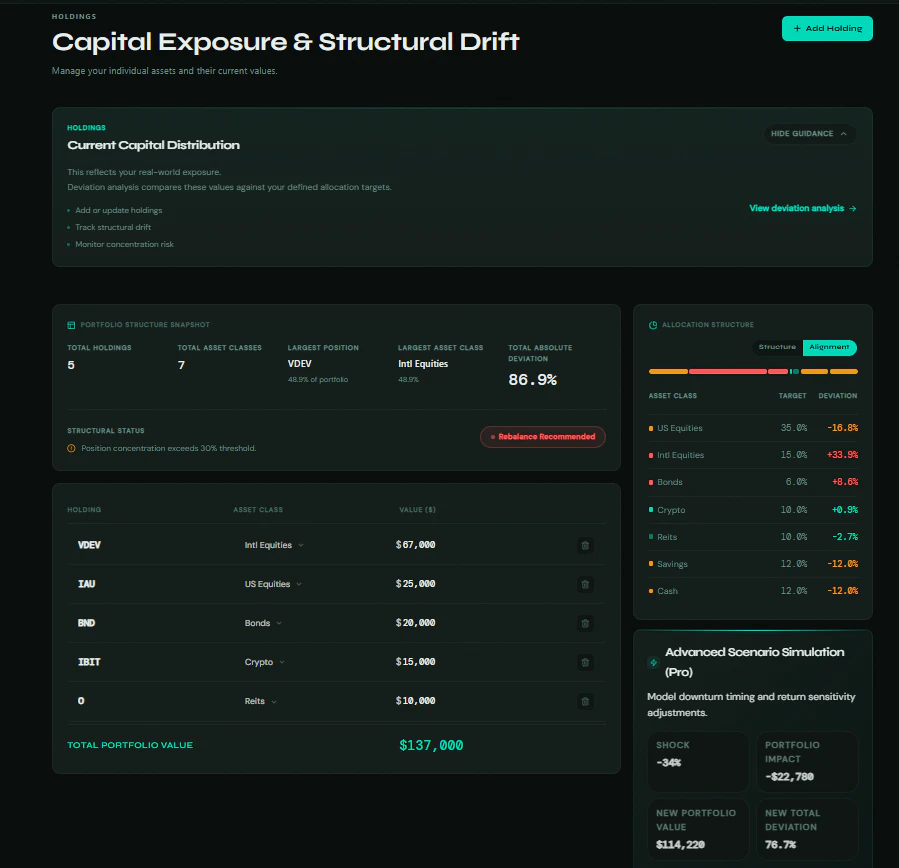Open asset class dropdown for VDEV

[x=274, y=545]
